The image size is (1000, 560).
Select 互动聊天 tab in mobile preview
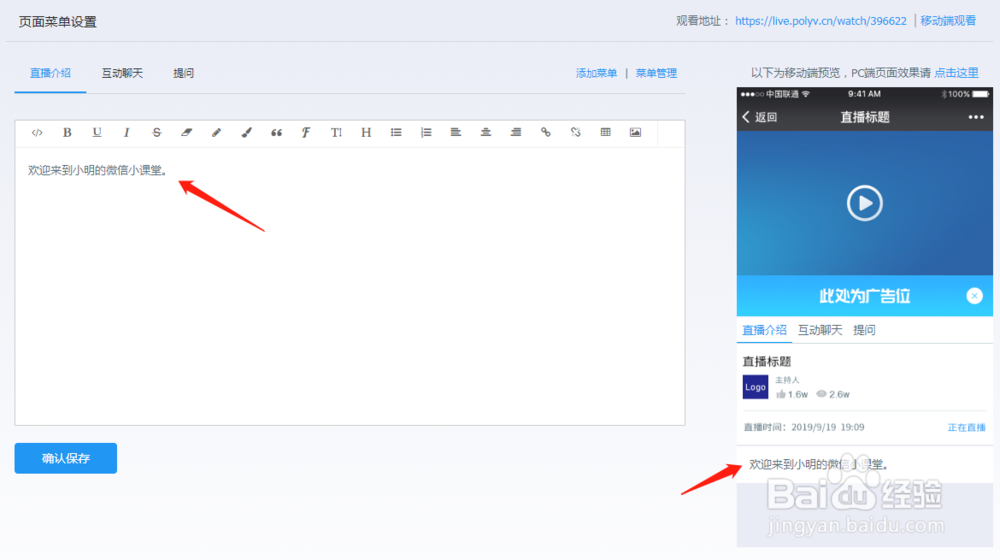820,330
